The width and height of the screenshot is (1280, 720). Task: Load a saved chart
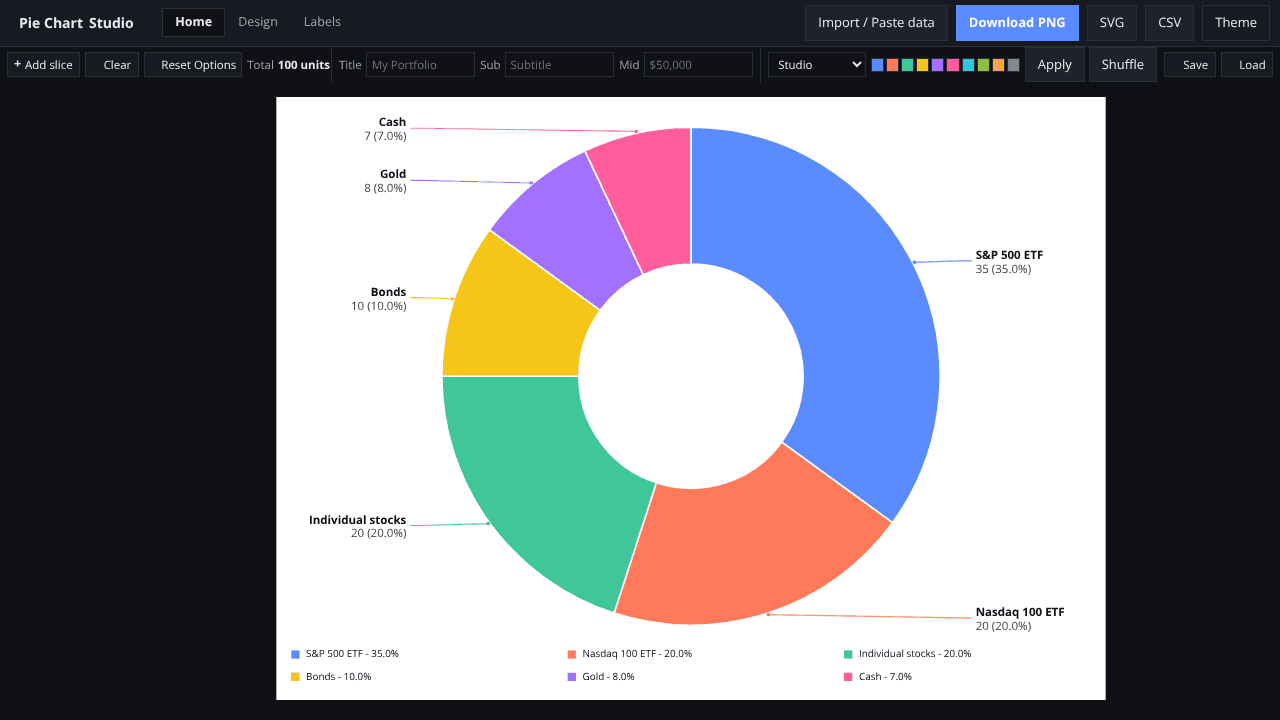[x=1246, y=65]
